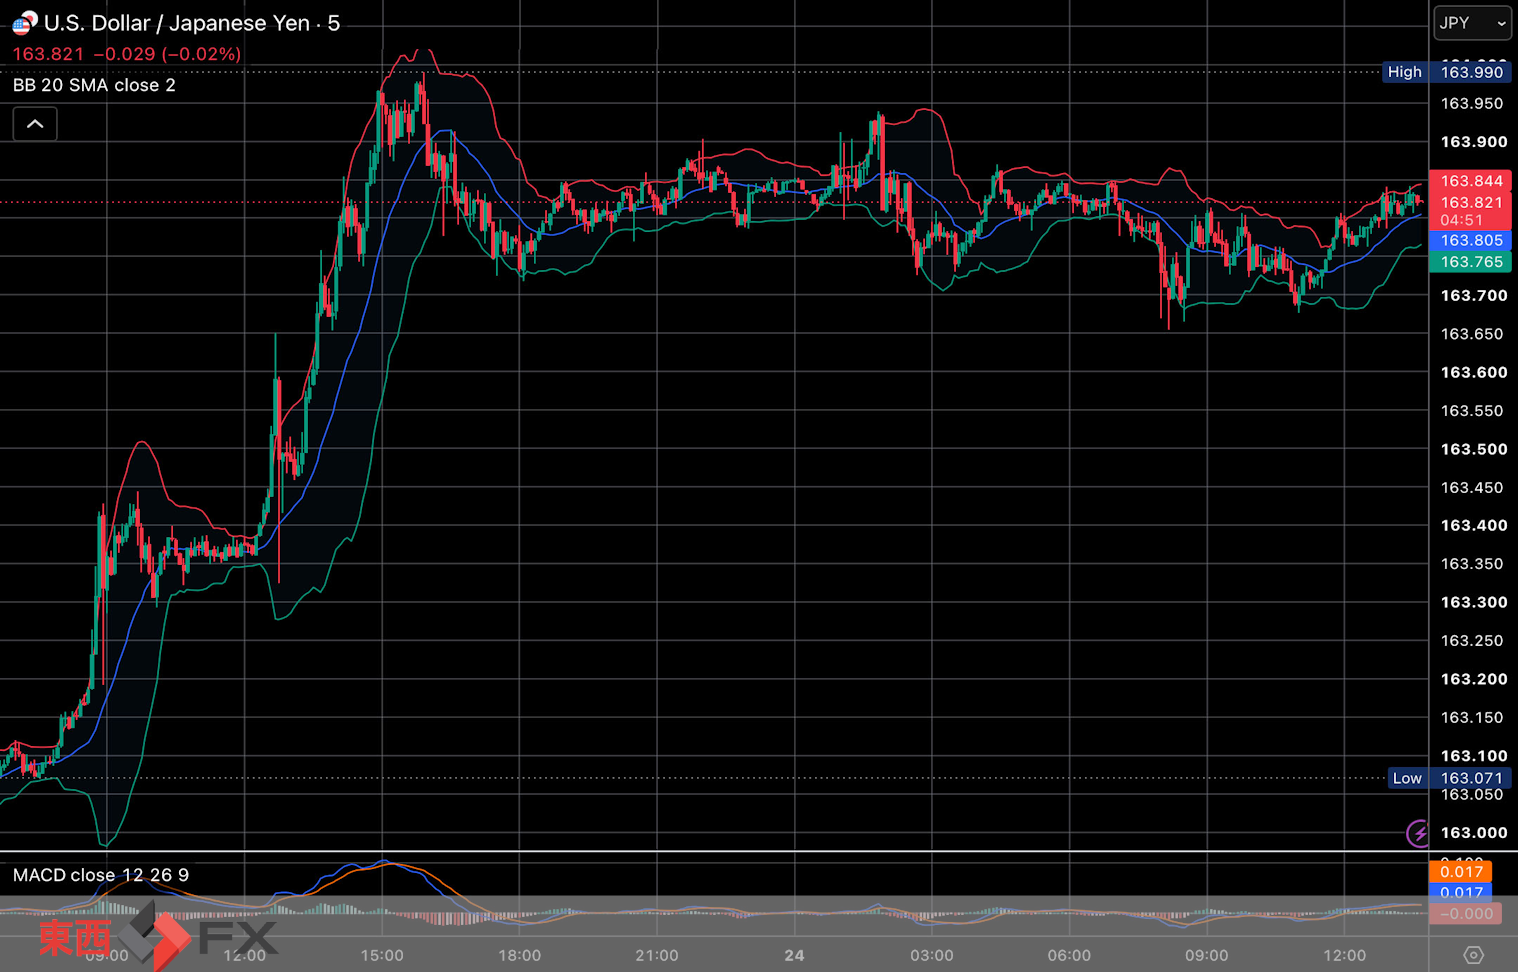Open the JPY currency dropdown
The width and height of the screenshot is (1518, 972).
tap(1472, 23)
